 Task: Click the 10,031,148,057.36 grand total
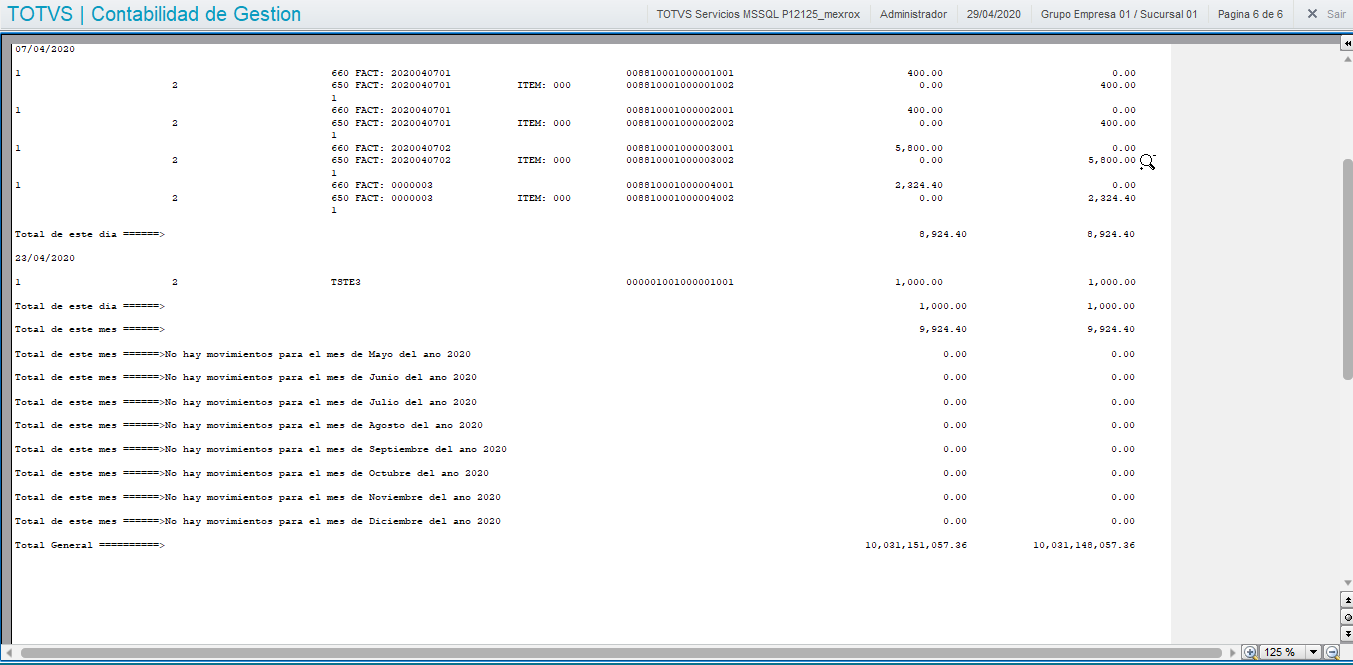[x=1084, y=545]
